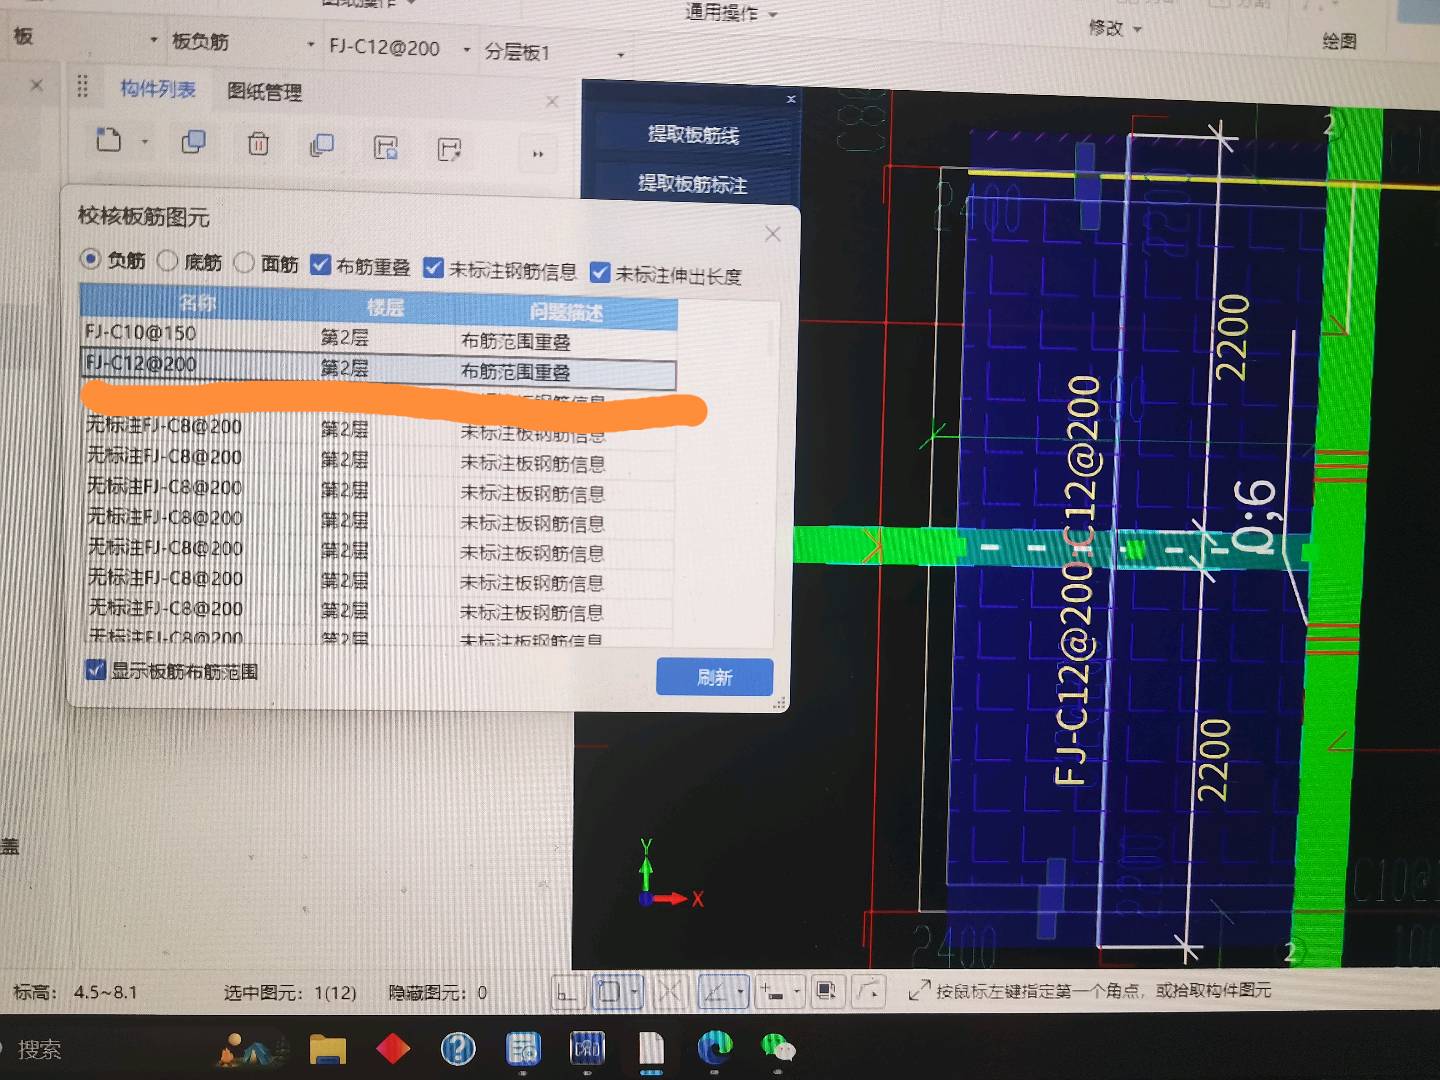Screen dimensions: 1440x1080
Task: Open the 修改 ribbon group menu
Action: (1115, 28)
